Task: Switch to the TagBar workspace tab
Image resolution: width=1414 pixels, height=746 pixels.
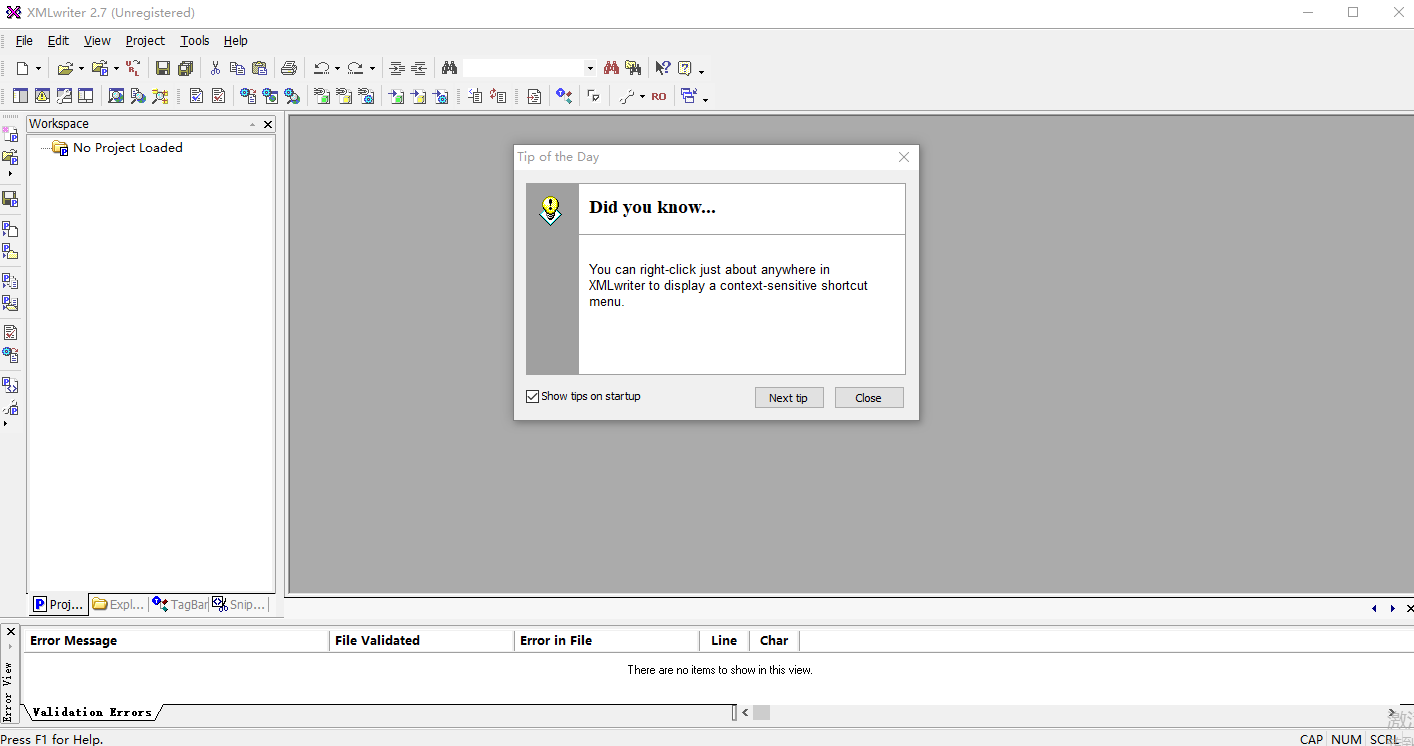Action: 180,605
